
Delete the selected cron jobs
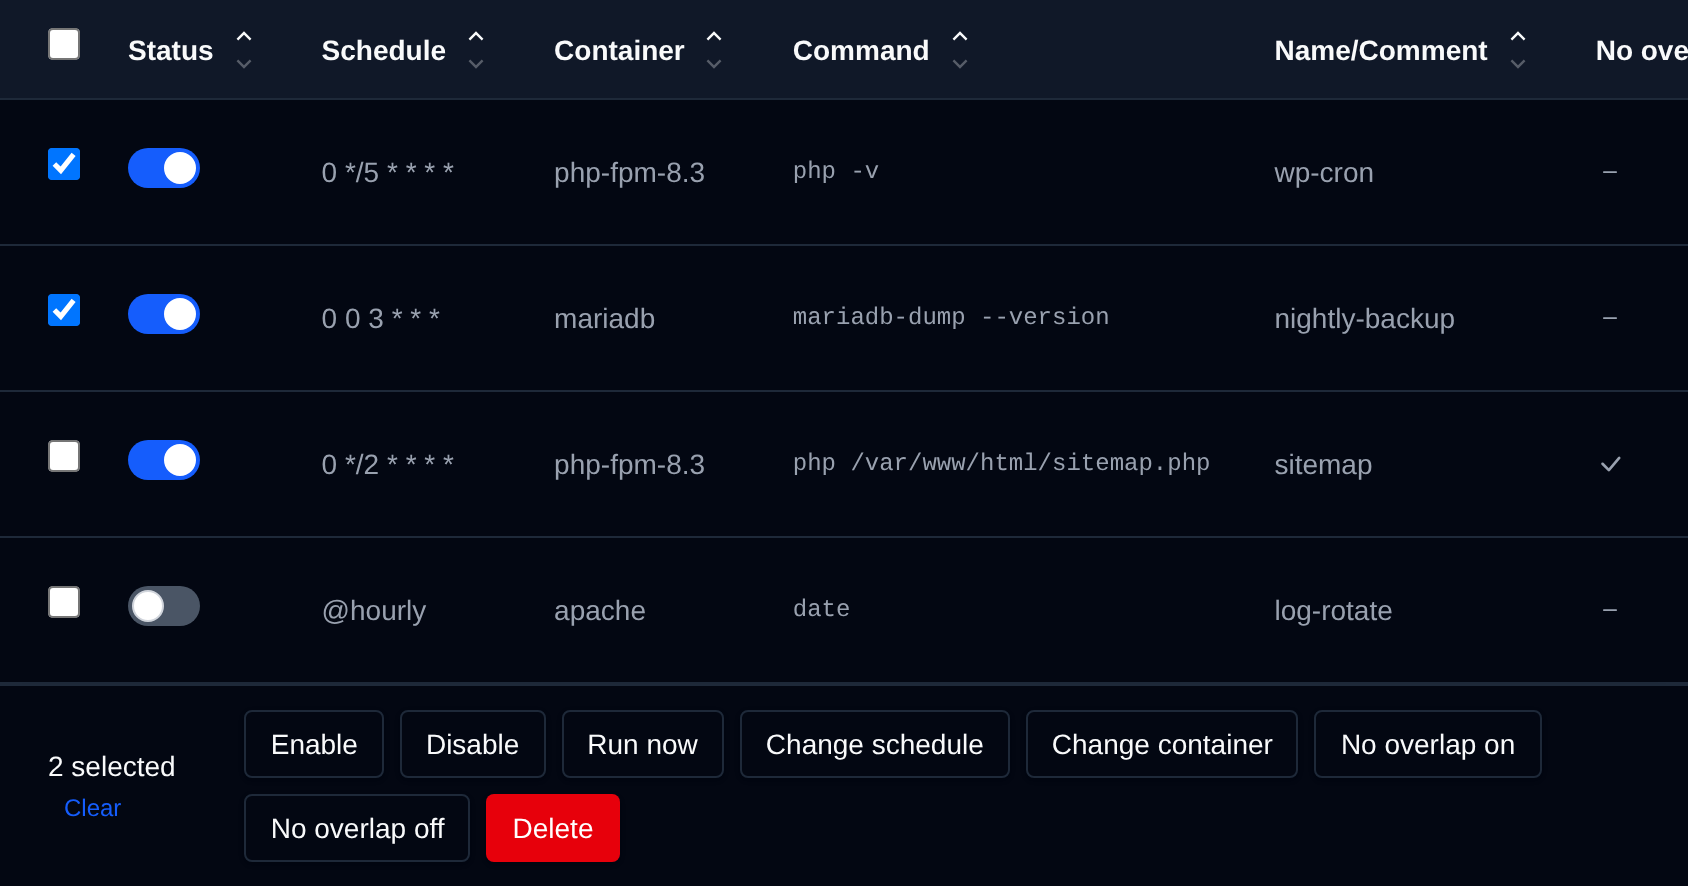tap(553, 828)
